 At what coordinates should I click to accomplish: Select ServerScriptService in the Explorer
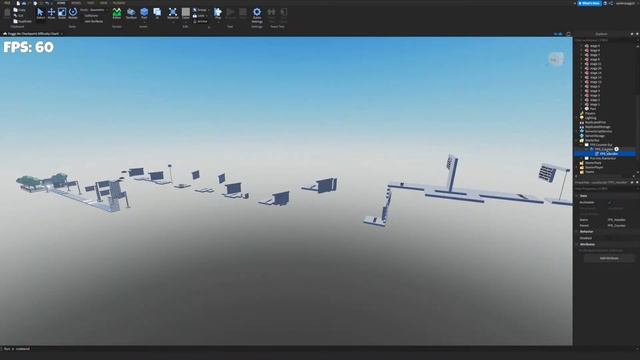[598, 131]
